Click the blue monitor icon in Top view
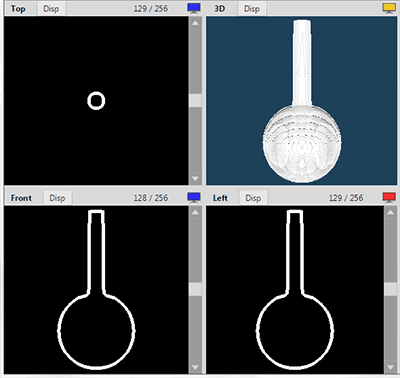Screen dimensions: 400x378 [x=194, y=8]
